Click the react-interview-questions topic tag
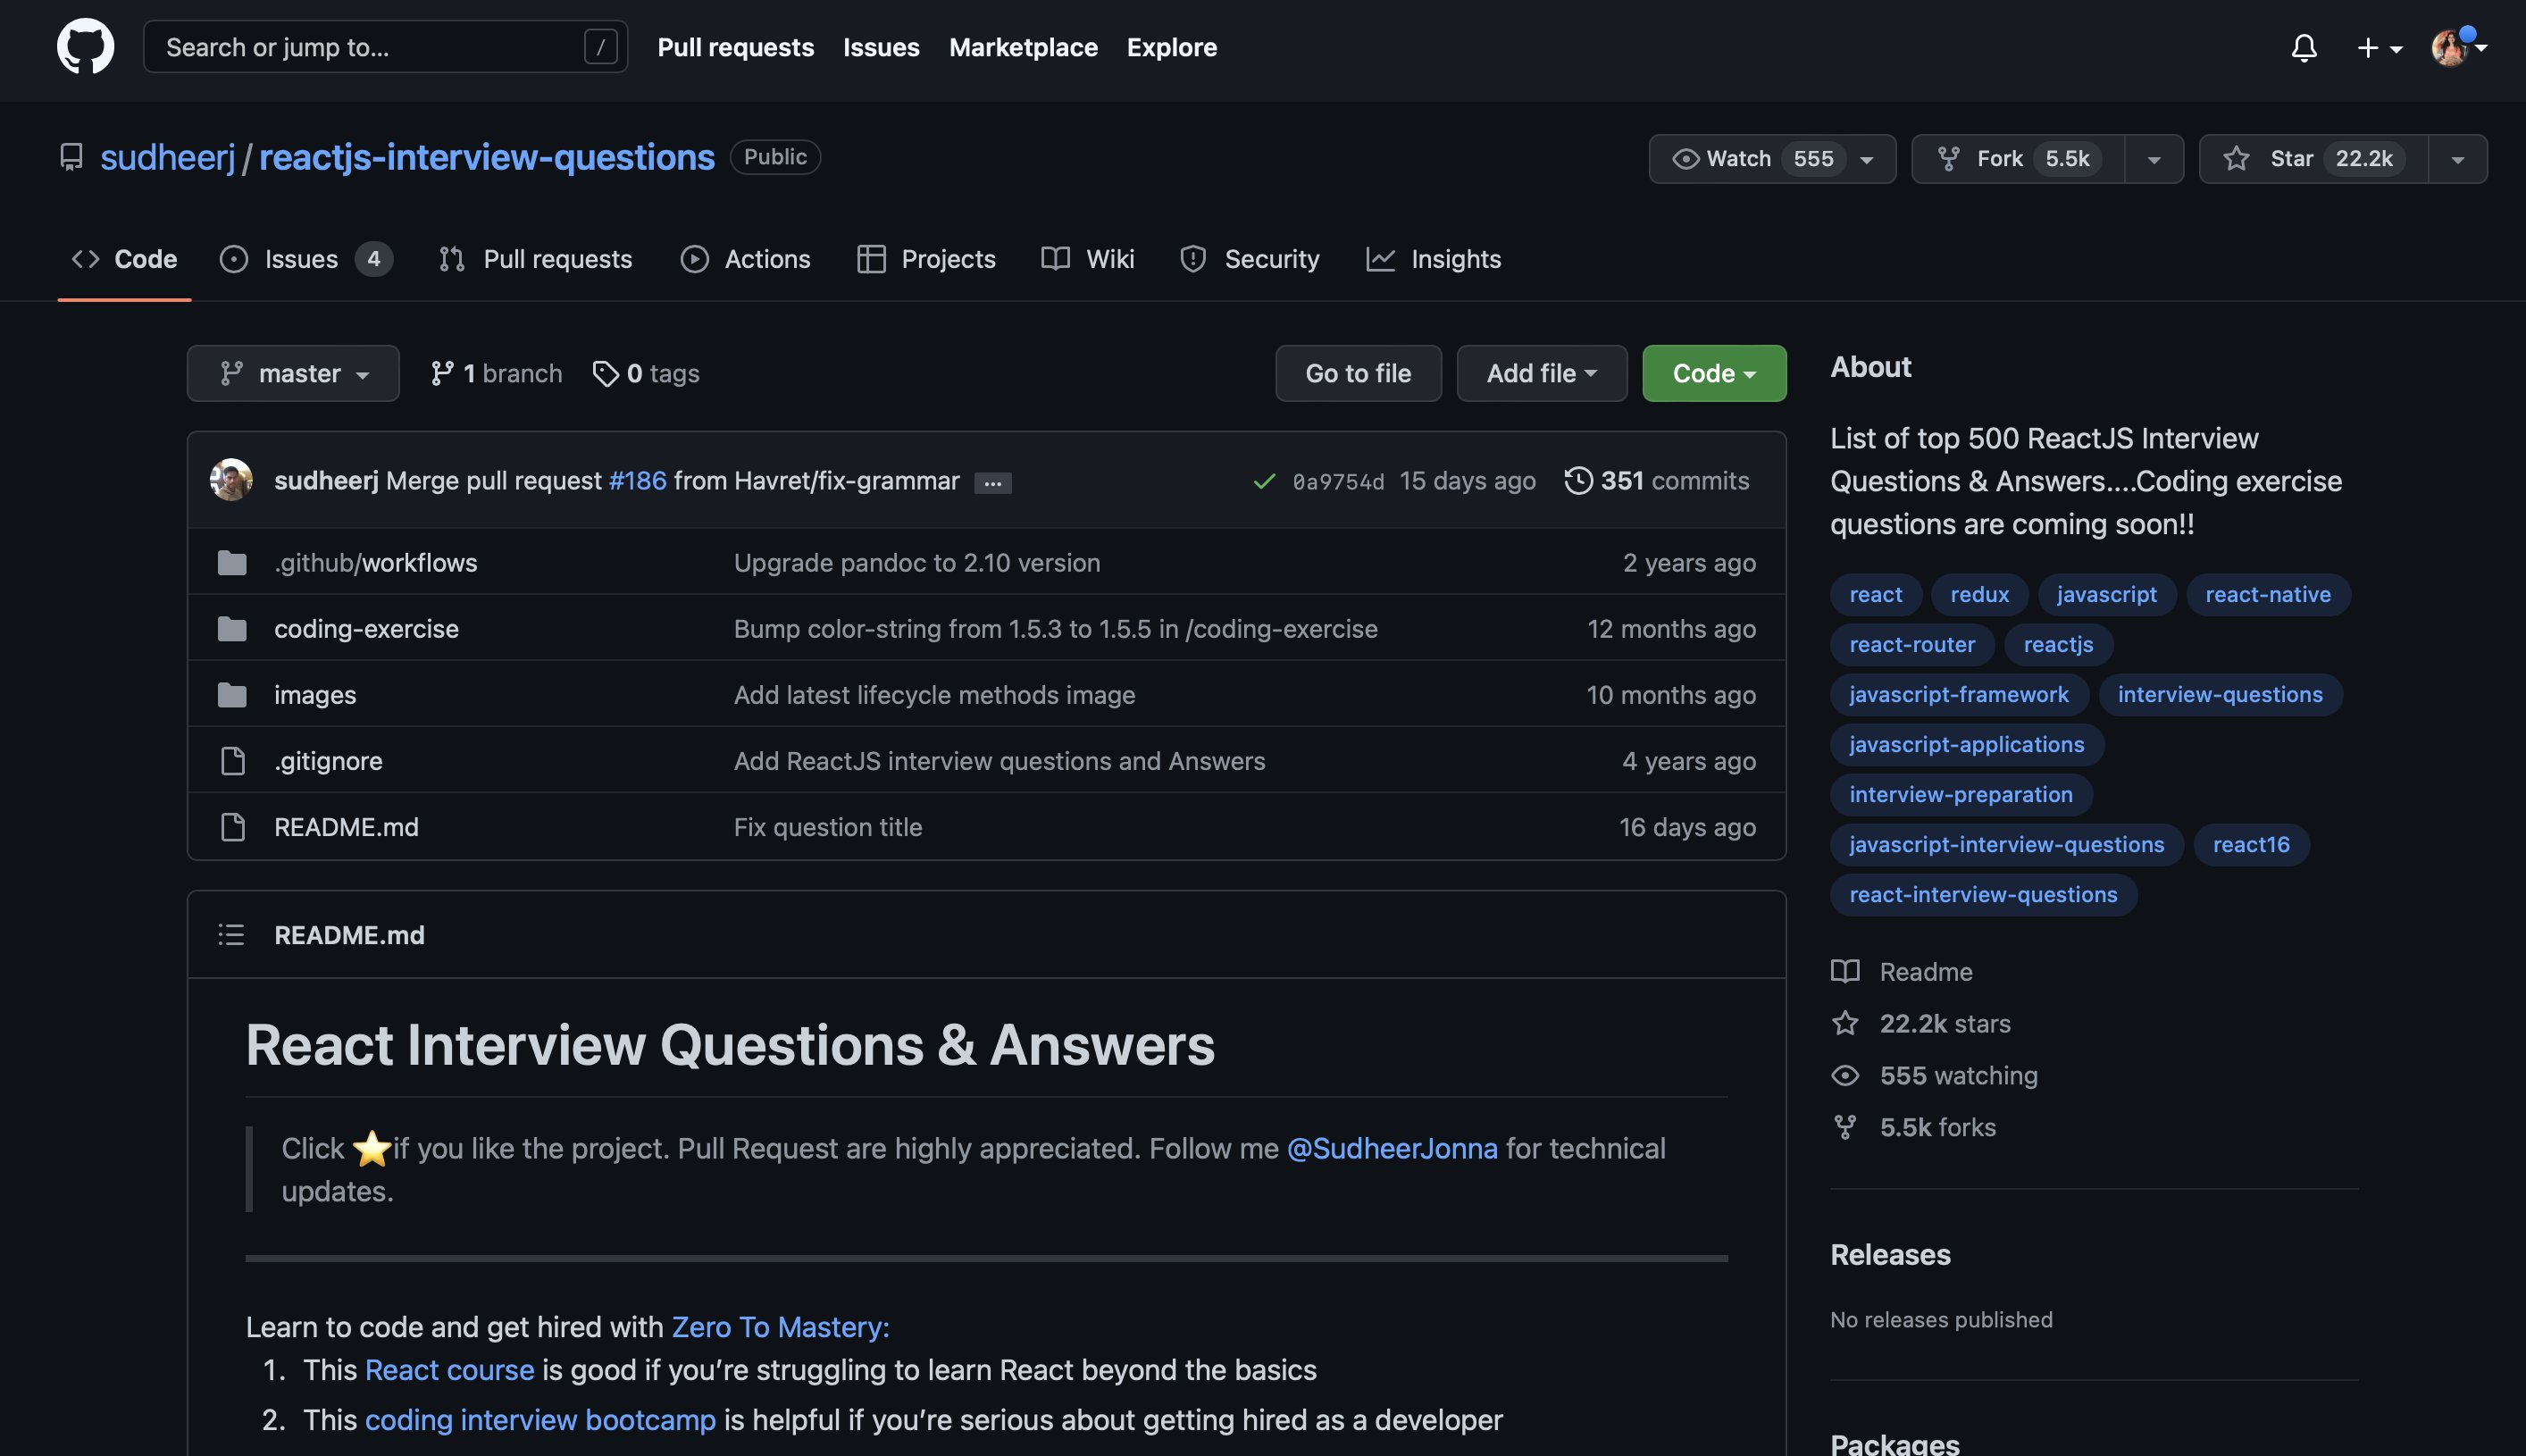2526x1456 pixels. 1983,894
